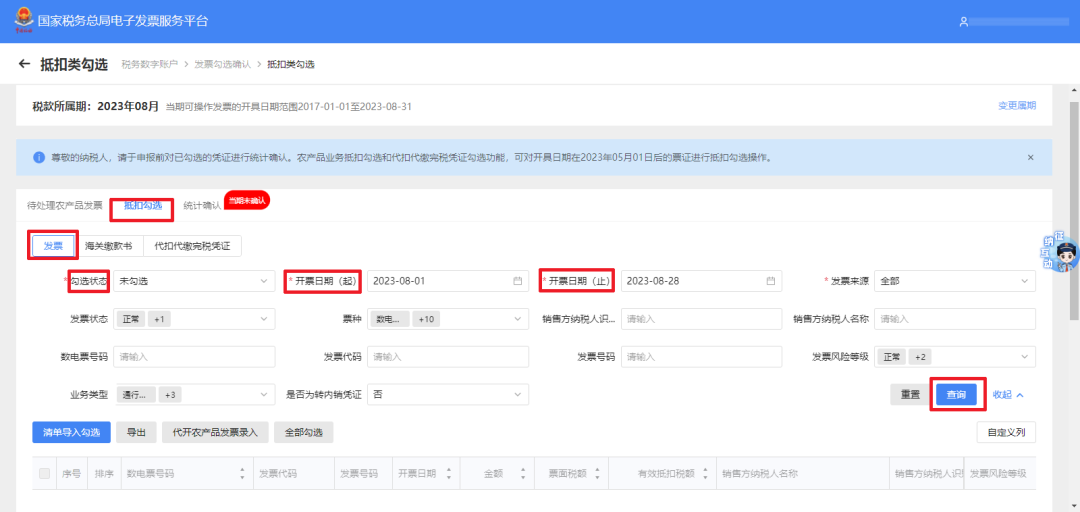Sort by 金额 column arrows

(x=523, y=473)
